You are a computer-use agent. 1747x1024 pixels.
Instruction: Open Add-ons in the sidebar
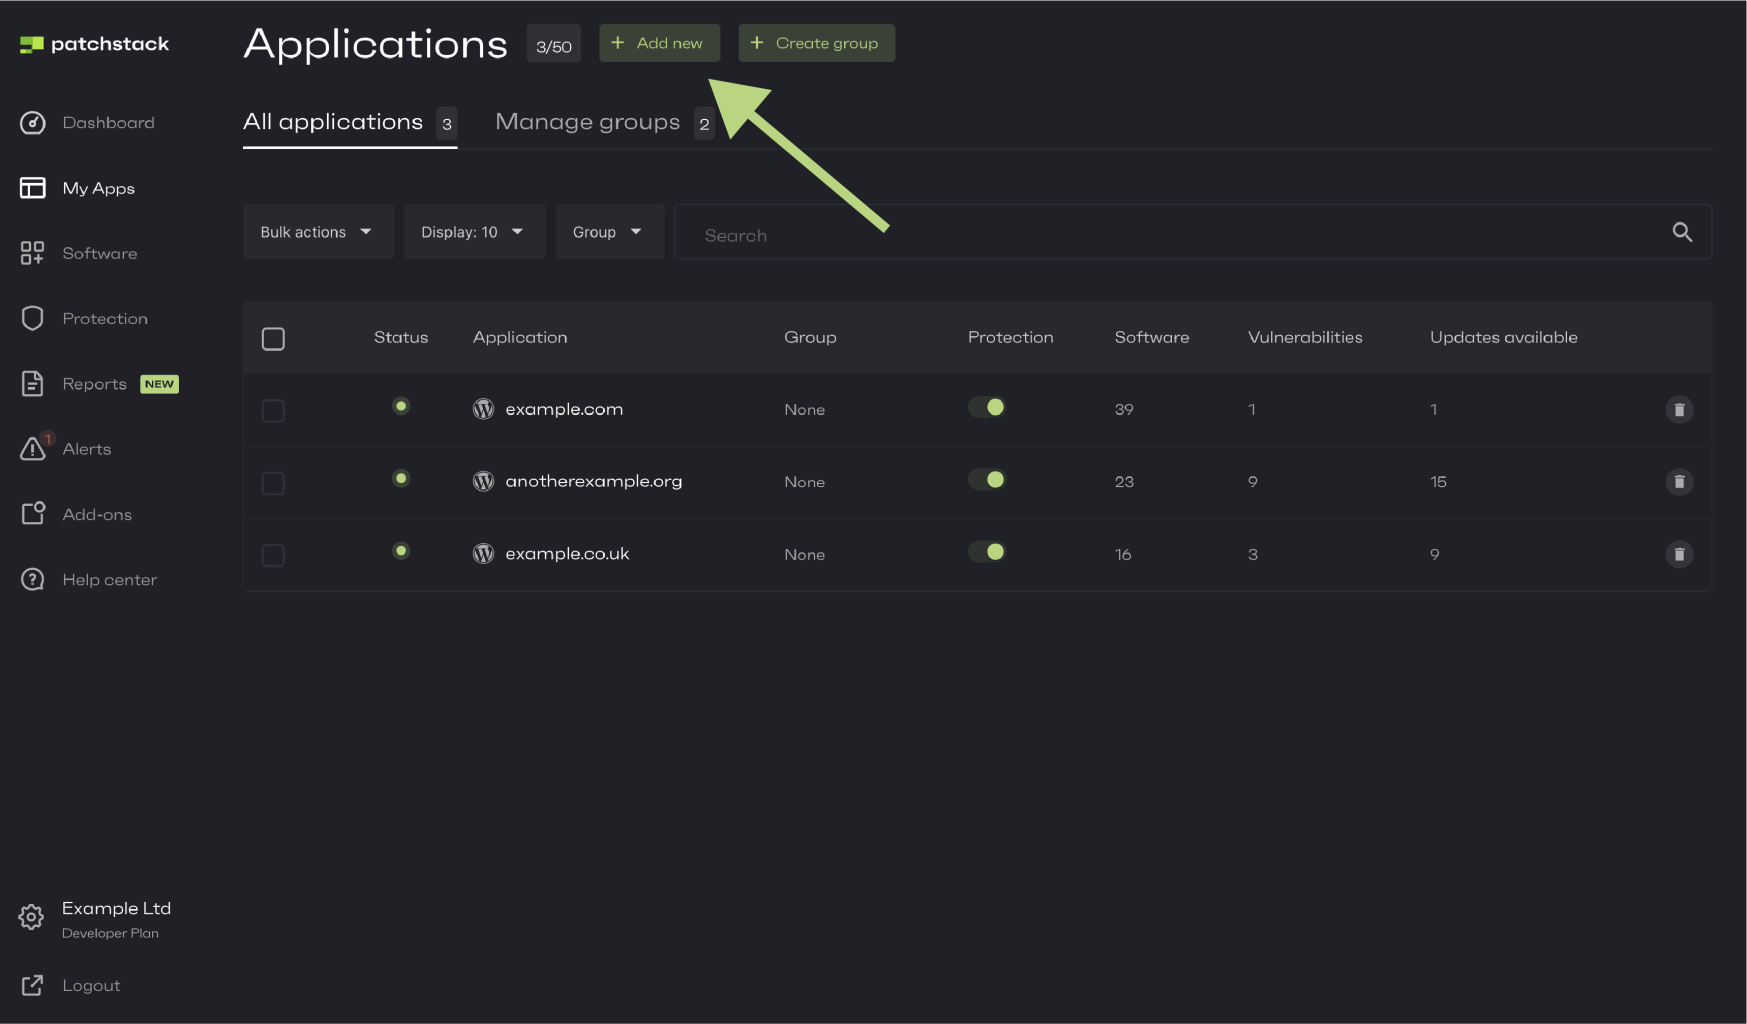[x=97, y=514]
